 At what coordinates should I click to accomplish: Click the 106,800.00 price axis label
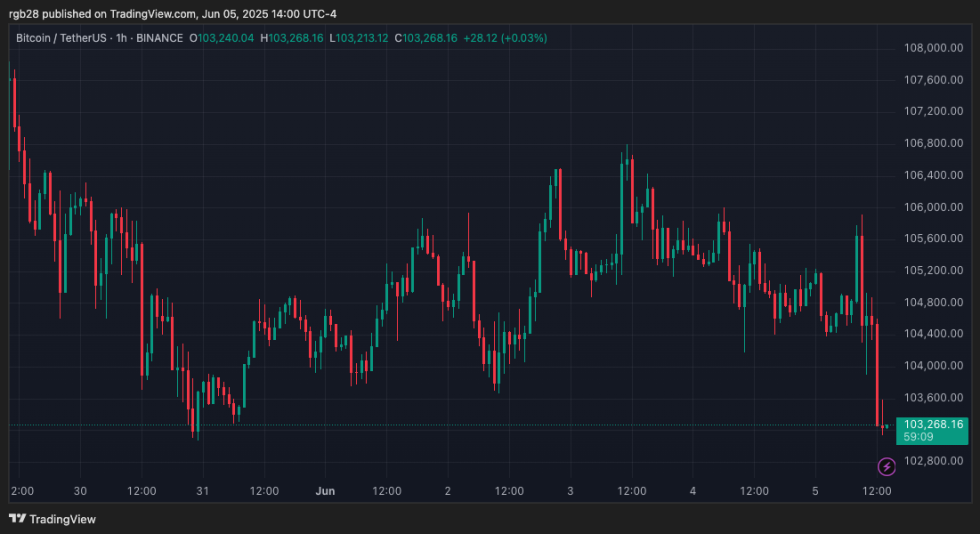tap(933, 143)
